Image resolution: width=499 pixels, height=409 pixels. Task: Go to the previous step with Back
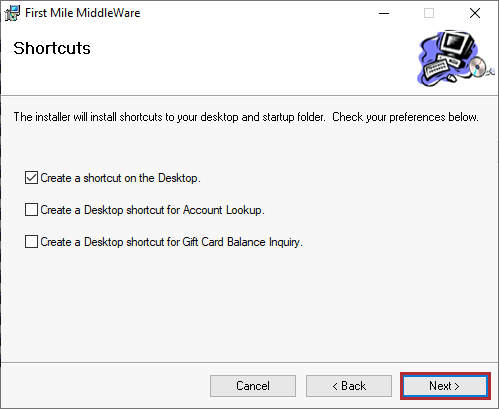[x=349, y=386]
